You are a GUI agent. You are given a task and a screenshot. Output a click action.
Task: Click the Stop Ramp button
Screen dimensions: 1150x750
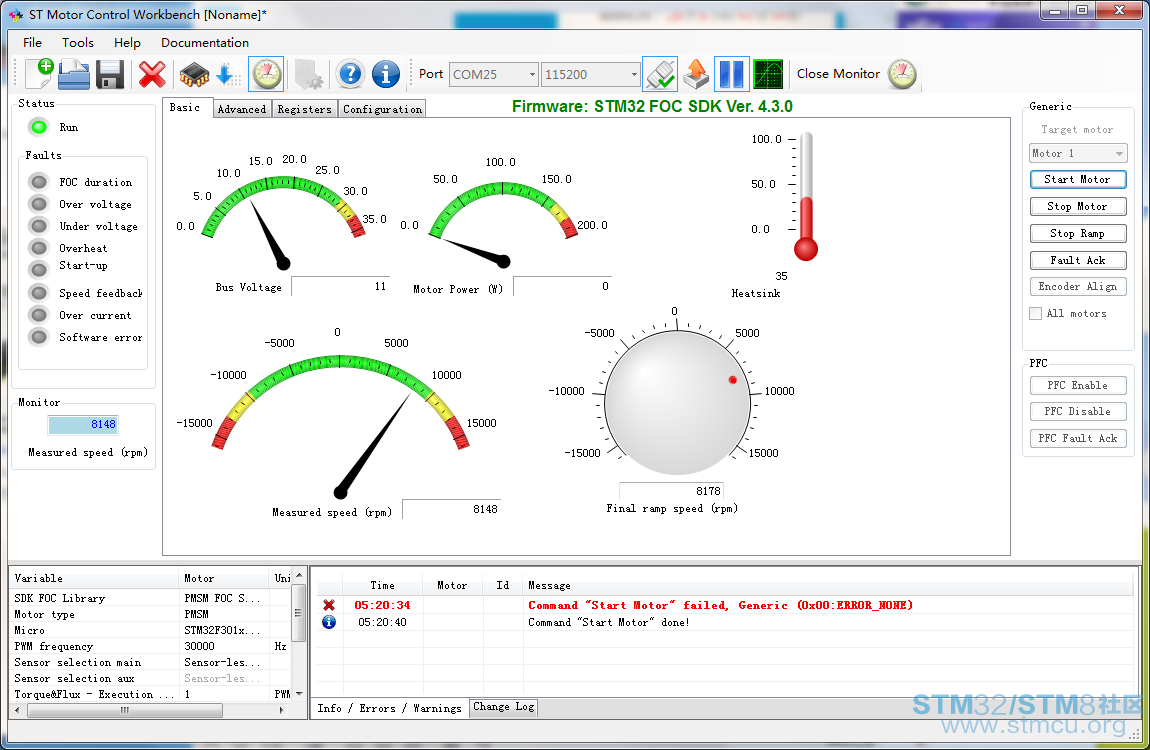pyautogui.click(x=1077, y=233)
